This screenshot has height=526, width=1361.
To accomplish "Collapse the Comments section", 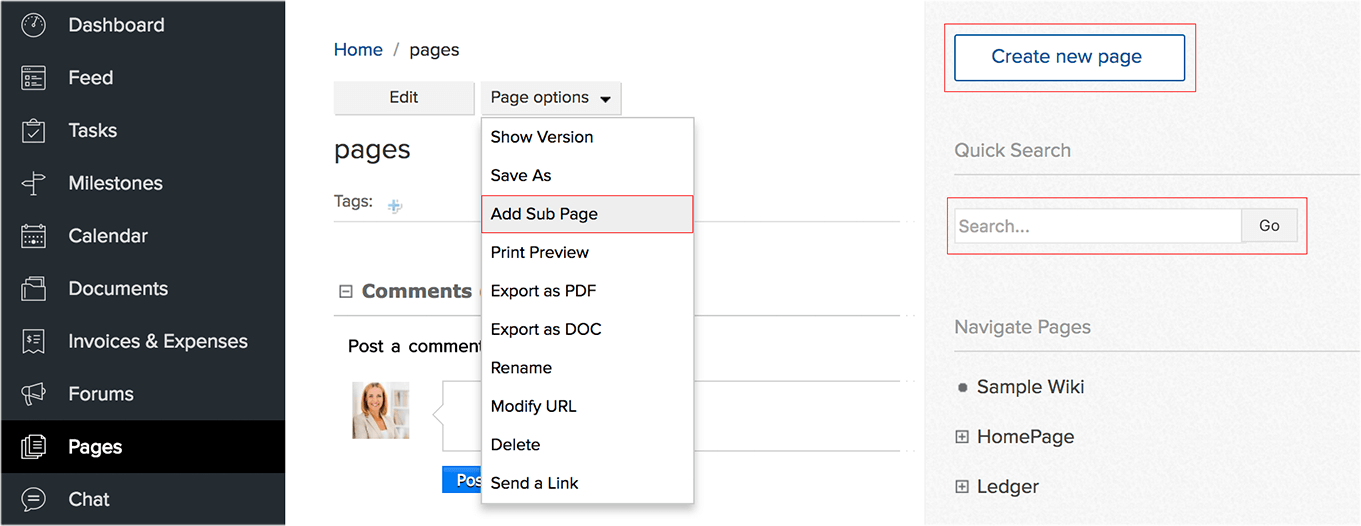I will point(346,292).
